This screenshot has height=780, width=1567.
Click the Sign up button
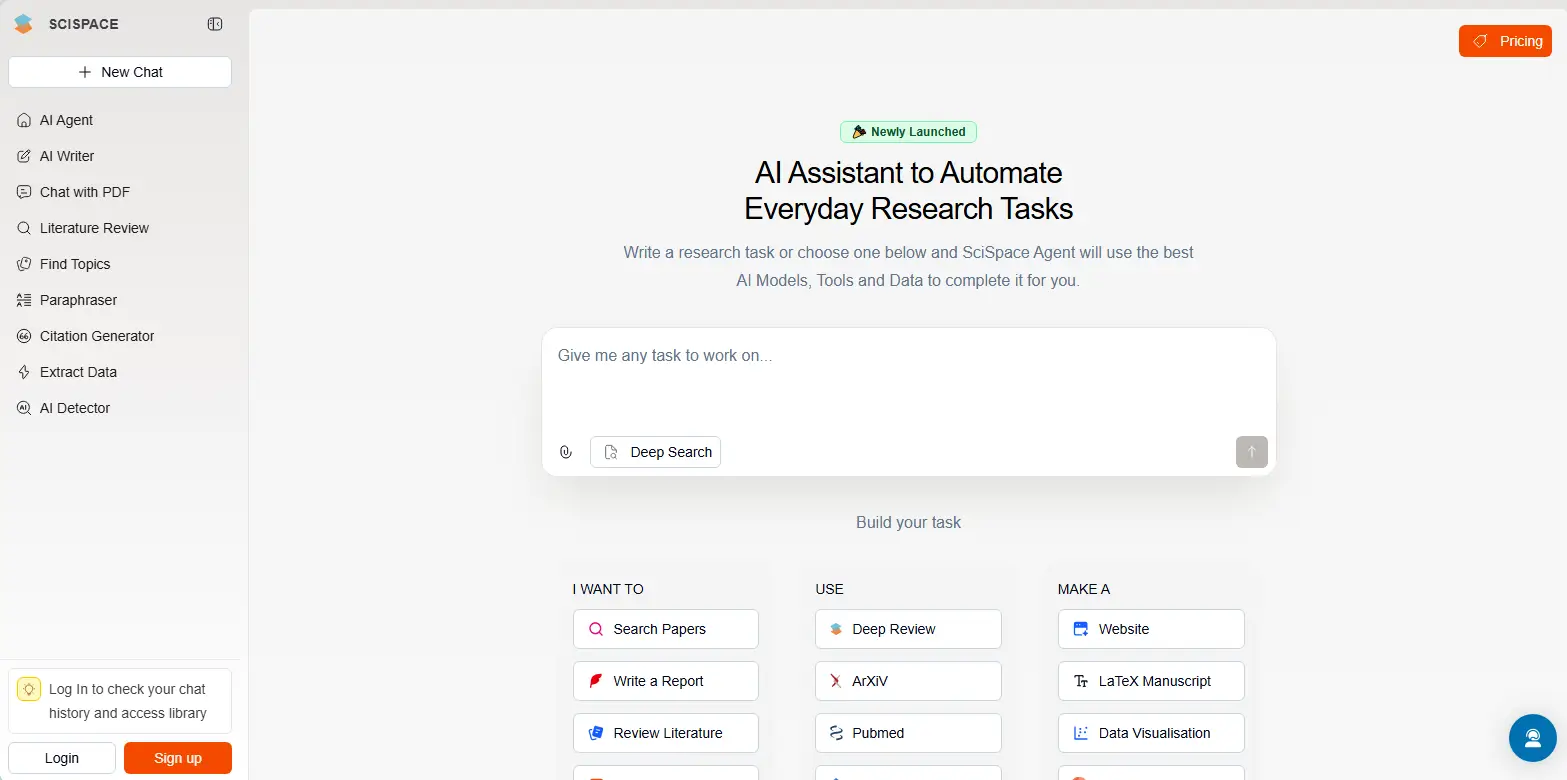pyautogui.click(x=178, y=758)
